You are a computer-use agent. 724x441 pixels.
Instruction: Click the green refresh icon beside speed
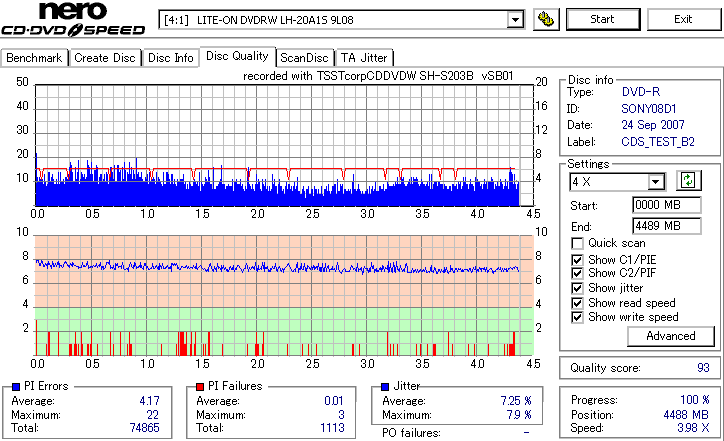coord(688,180)
